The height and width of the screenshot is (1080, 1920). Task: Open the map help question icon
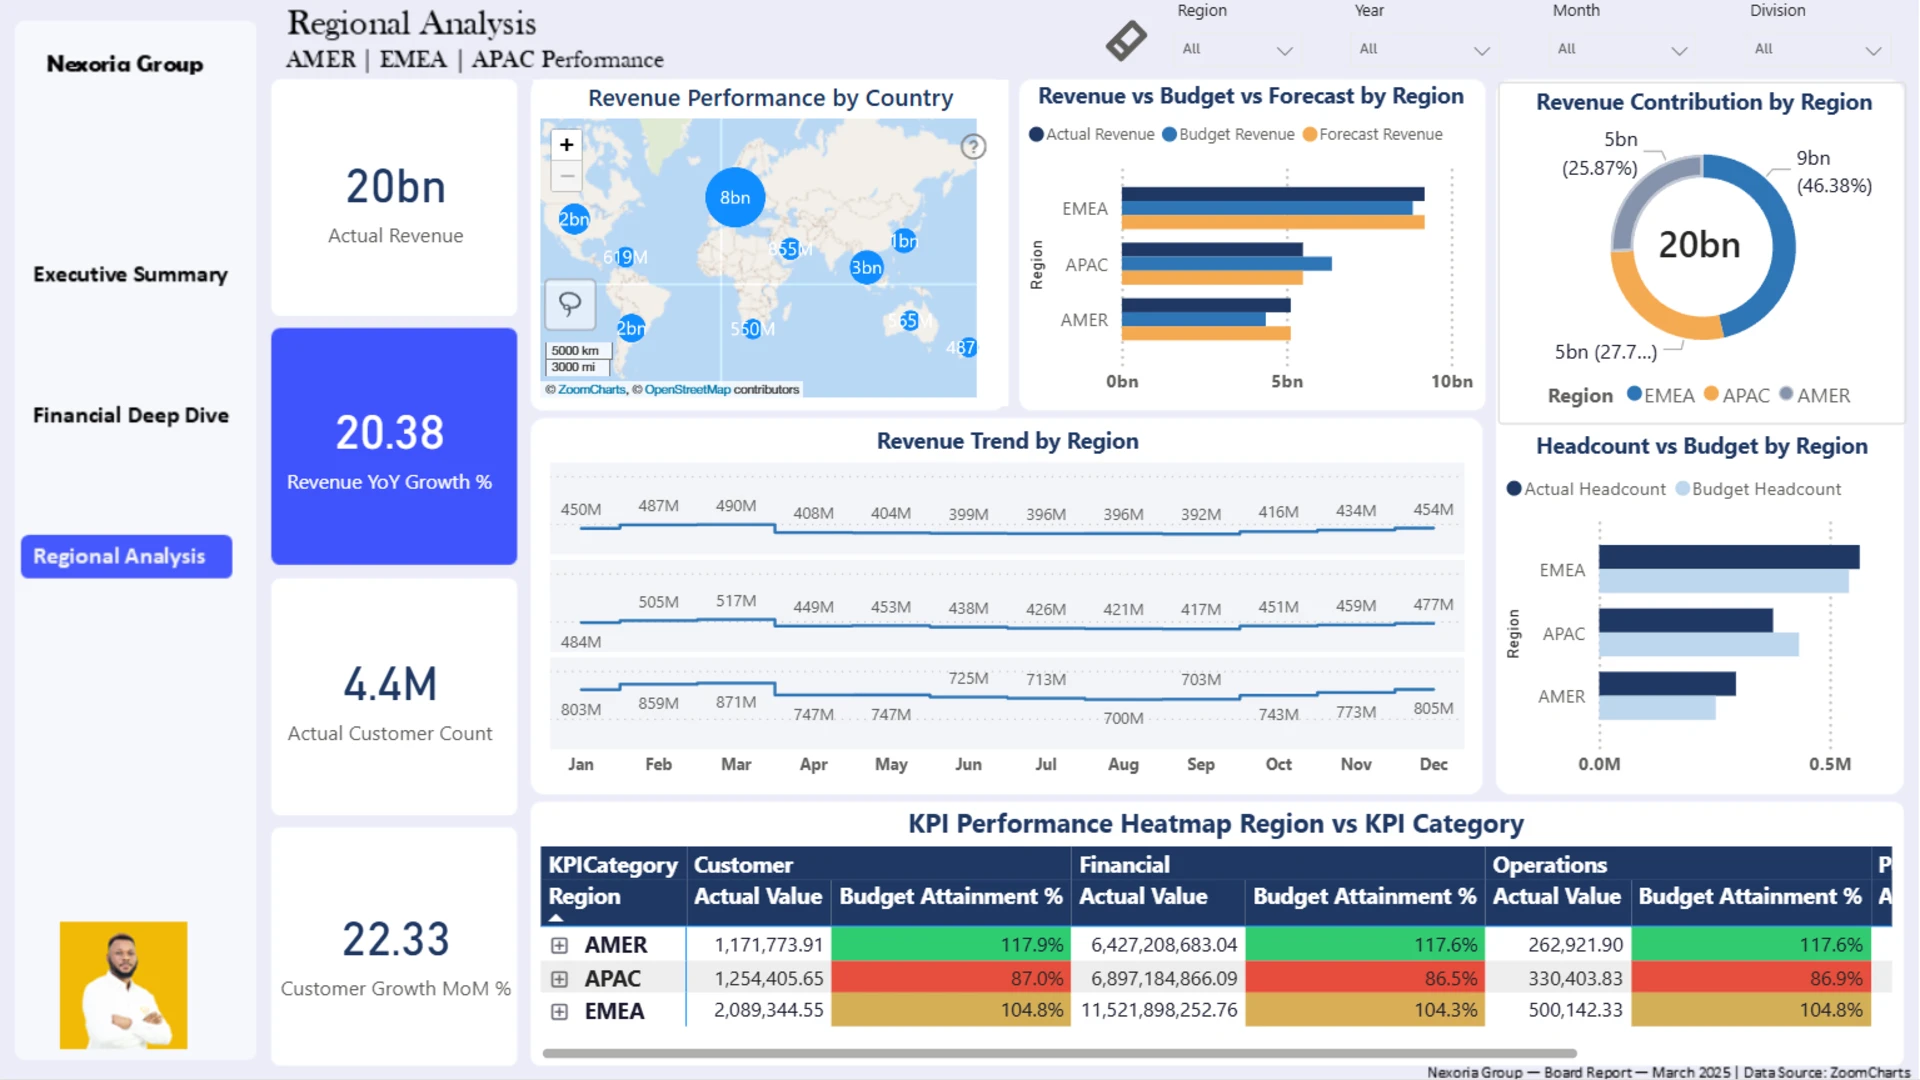(x=973, y=147)
